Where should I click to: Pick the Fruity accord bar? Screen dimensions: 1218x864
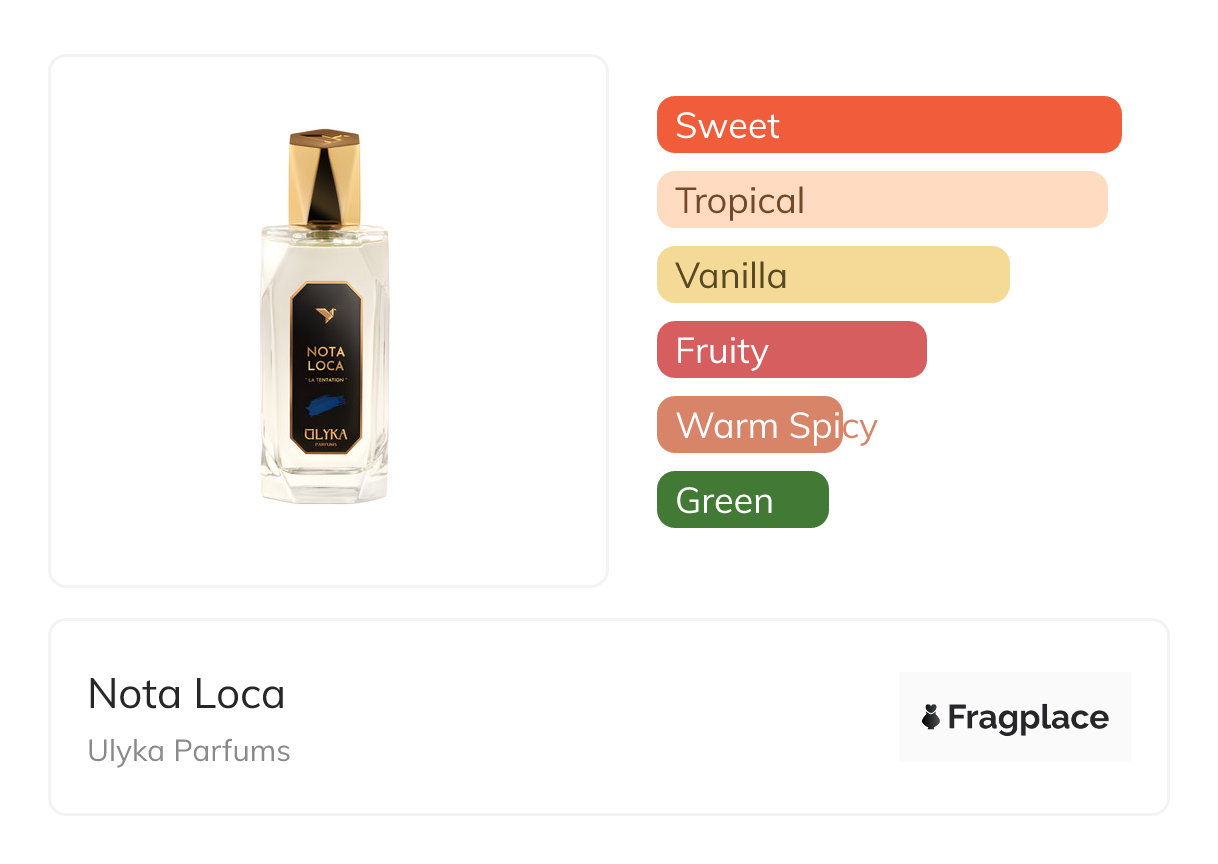click(x=791, y=350)
